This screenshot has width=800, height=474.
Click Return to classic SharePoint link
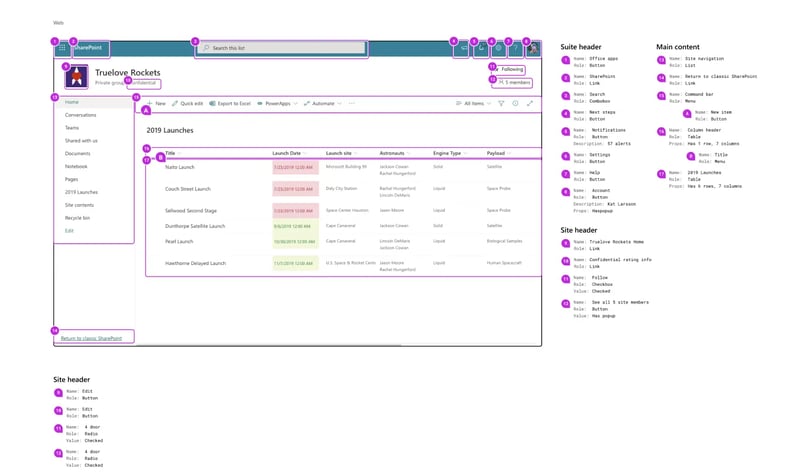(x=90, y=338)
